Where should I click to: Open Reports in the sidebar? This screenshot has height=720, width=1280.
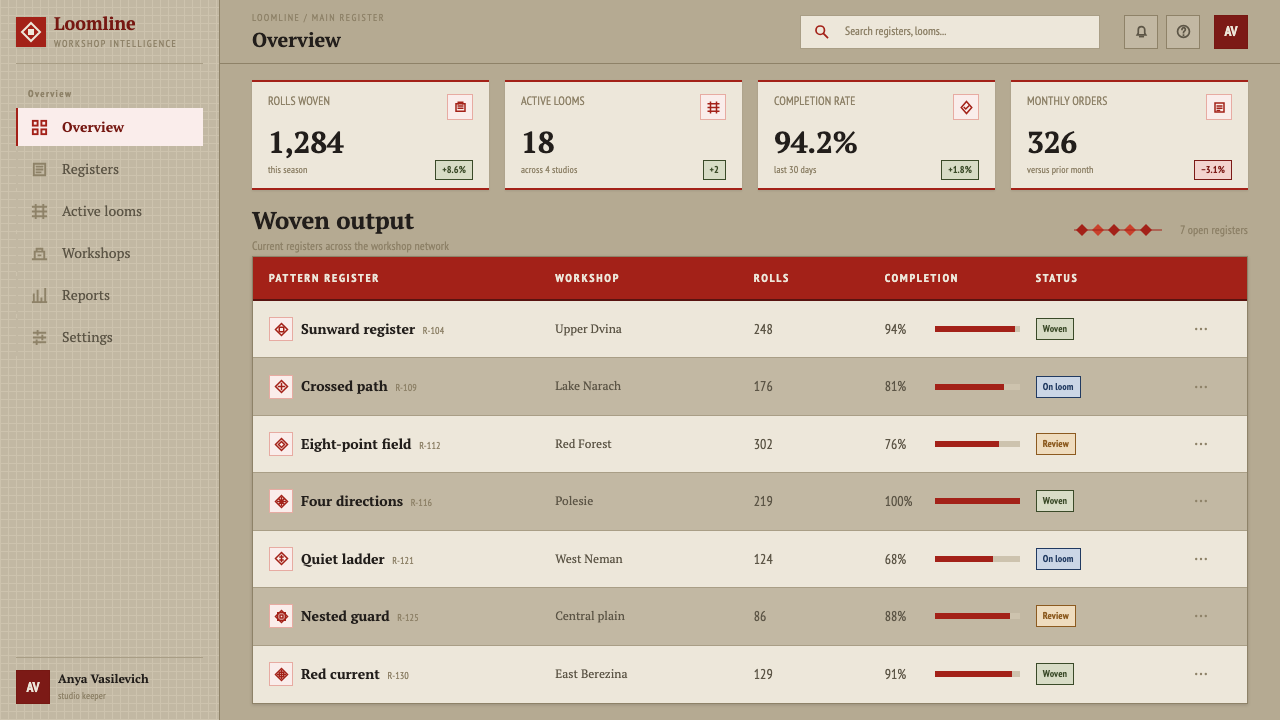(110, 295)
